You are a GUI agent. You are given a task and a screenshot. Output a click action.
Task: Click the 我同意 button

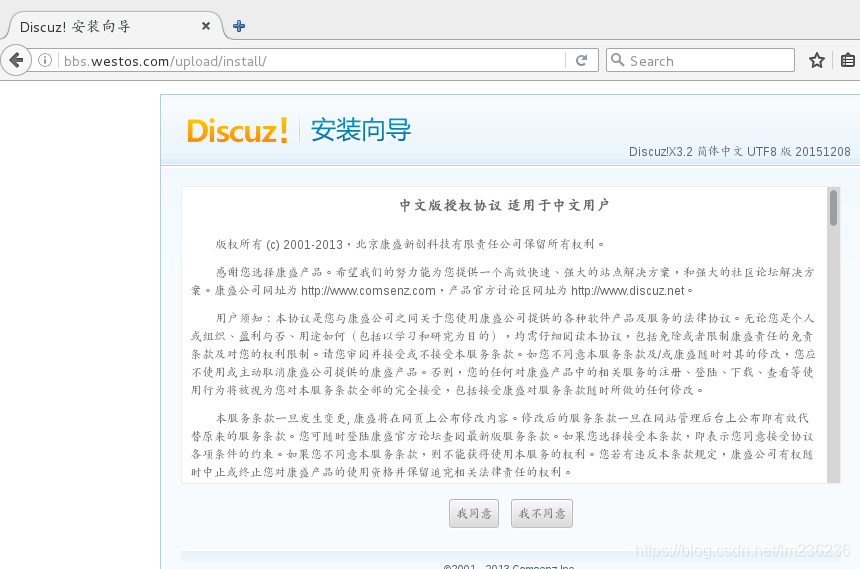(x=474, y=514)
